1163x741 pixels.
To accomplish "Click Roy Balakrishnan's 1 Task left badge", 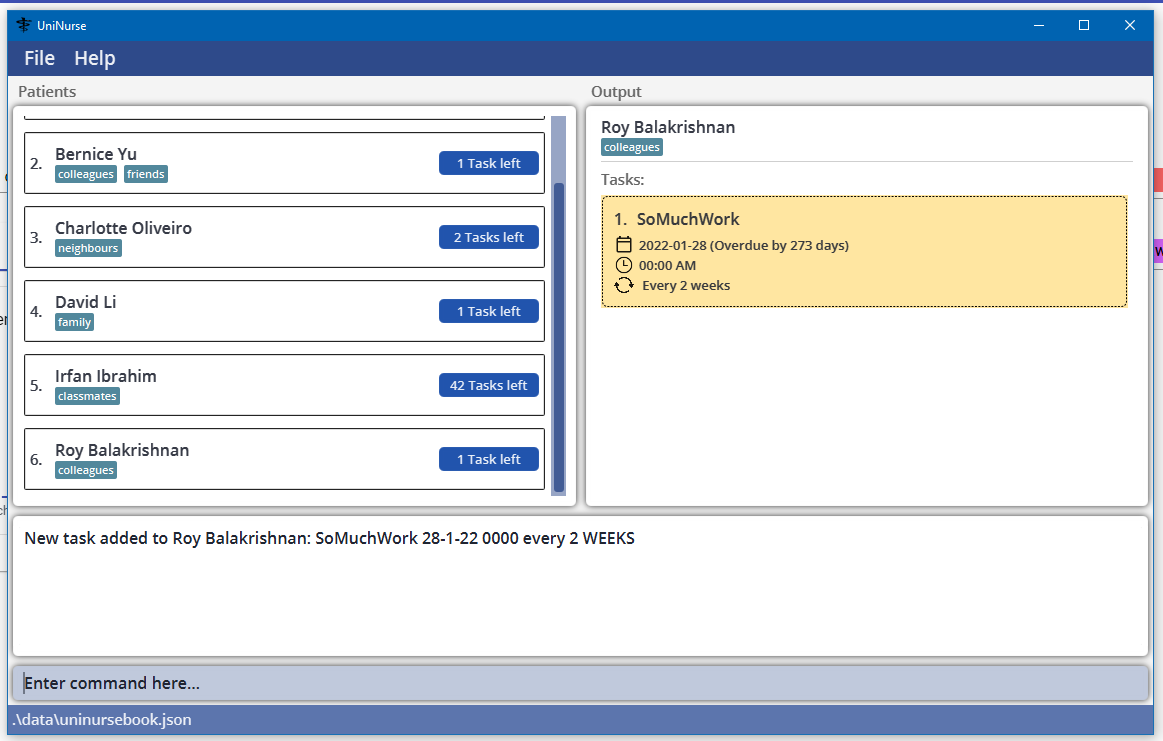I will pyautogui.click(x=489, y=459).
